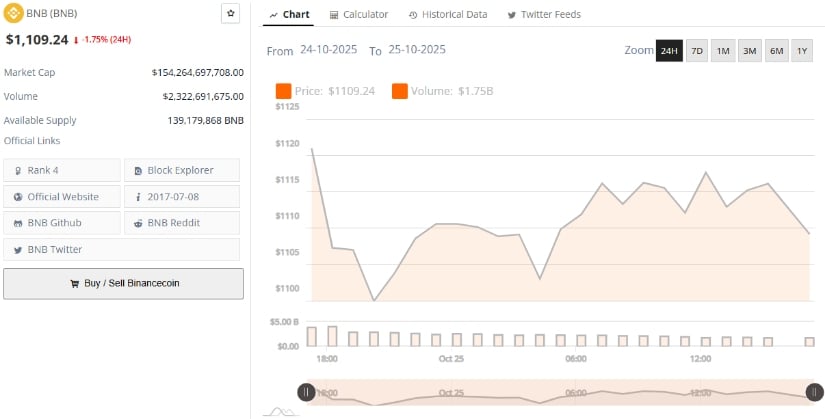Viewport: 825px width, 419px height.
Task: Open the BNB Reddit link
Action: click(182, 222)
